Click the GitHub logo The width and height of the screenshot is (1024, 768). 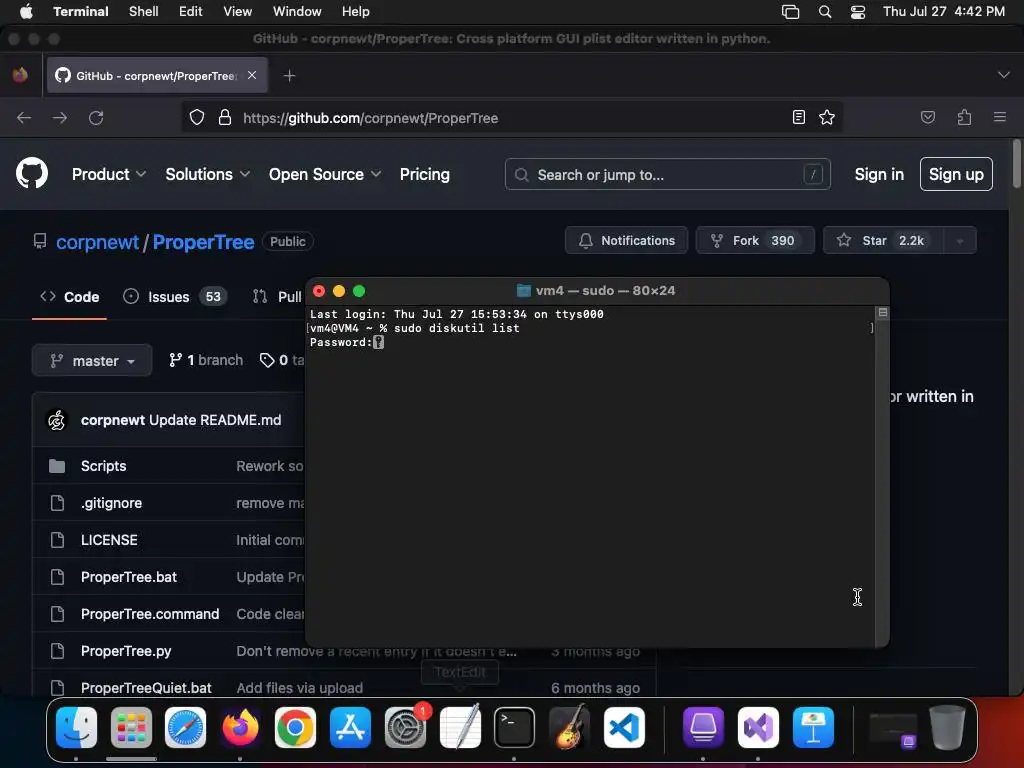[32, 173]
